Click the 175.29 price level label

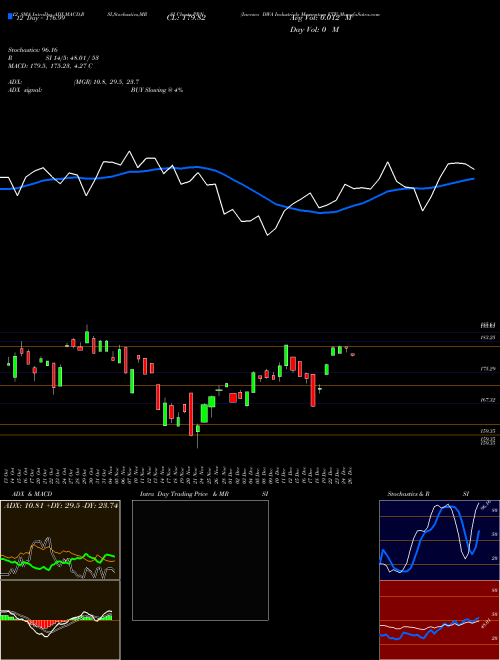pos(488,369)
